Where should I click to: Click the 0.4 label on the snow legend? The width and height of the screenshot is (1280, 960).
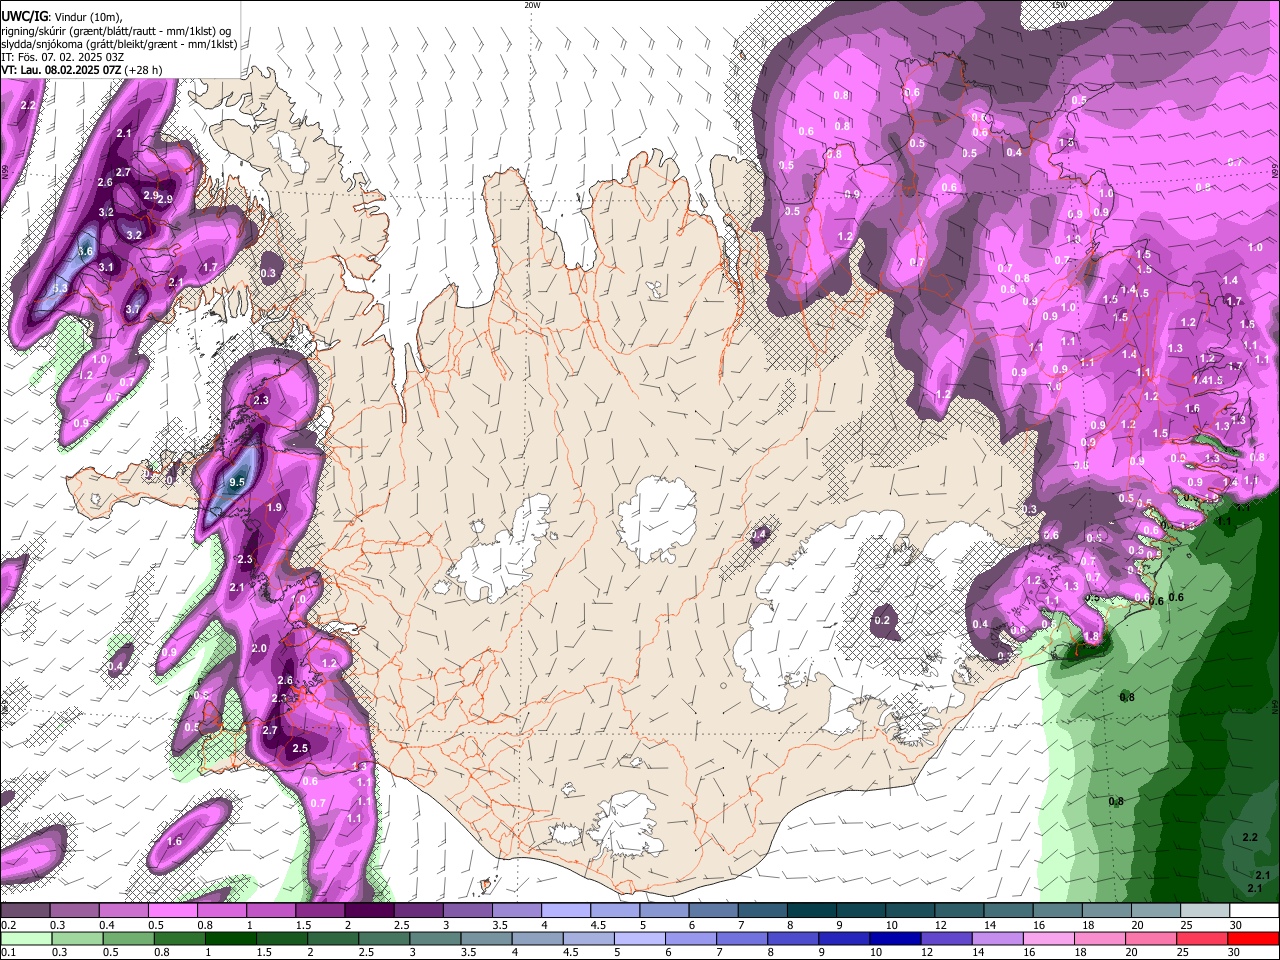(x=107, y=926)
